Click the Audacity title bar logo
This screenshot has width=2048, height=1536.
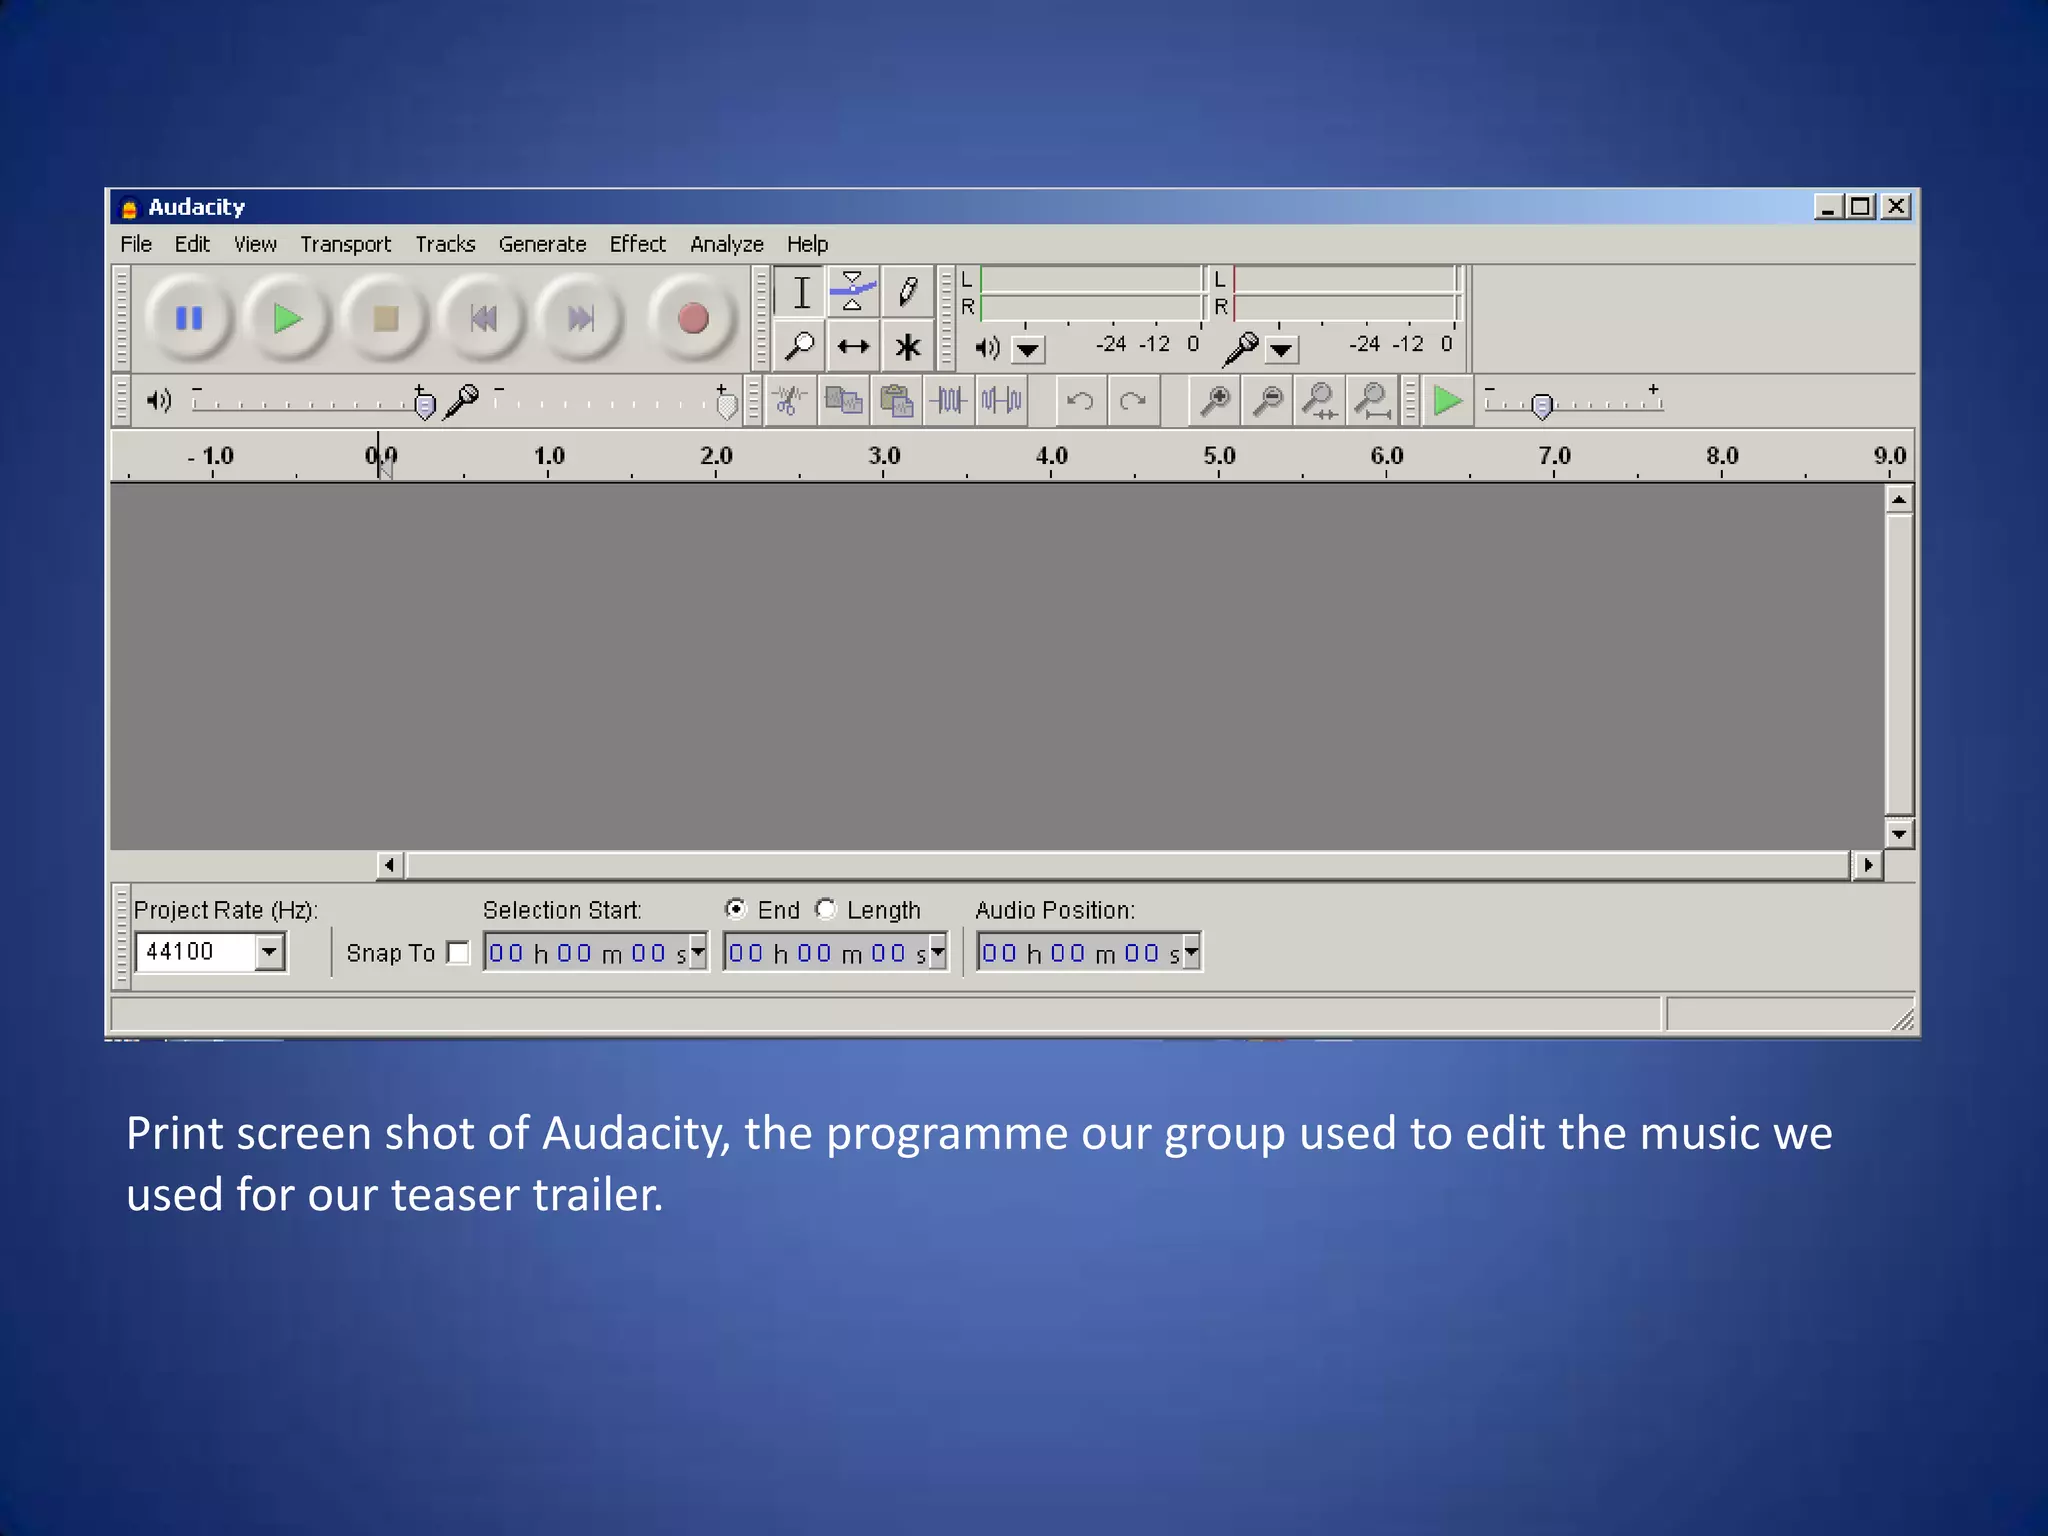click(129, 208)
